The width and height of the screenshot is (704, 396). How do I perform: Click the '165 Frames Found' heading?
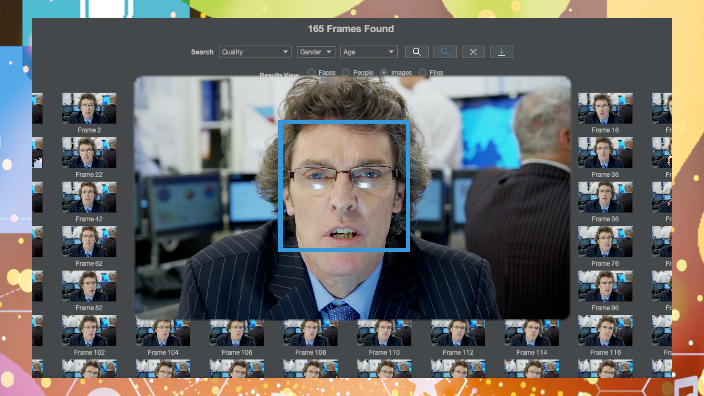[351, 29]
